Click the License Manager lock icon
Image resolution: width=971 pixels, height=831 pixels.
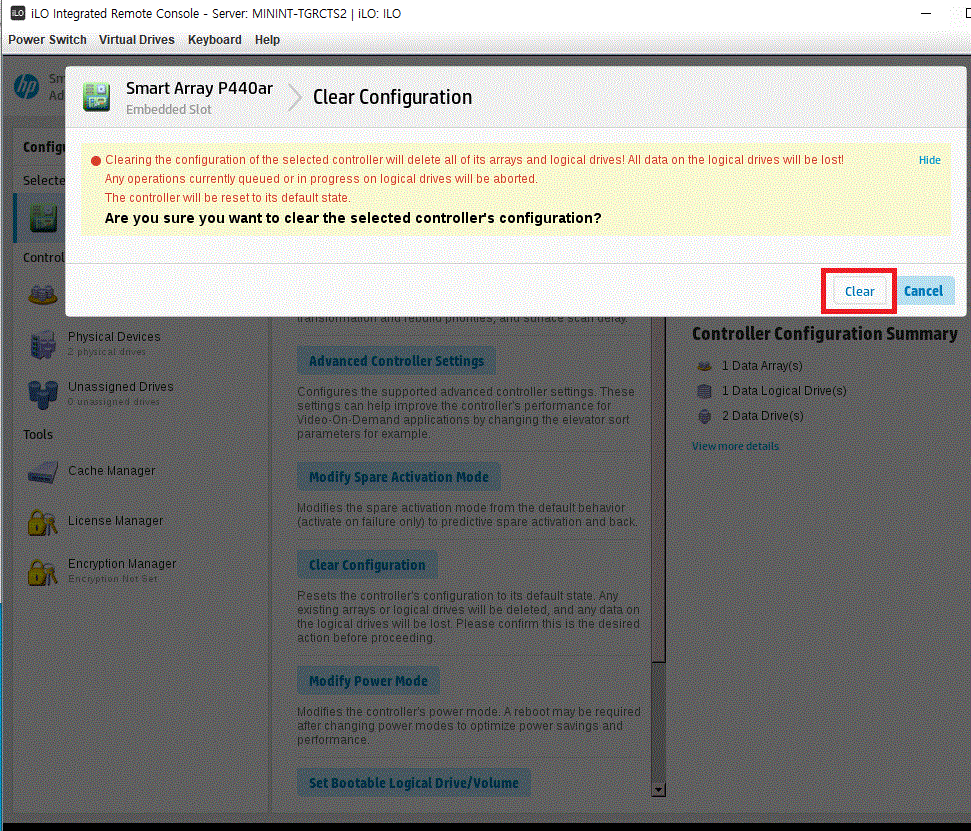coord(42,522)
